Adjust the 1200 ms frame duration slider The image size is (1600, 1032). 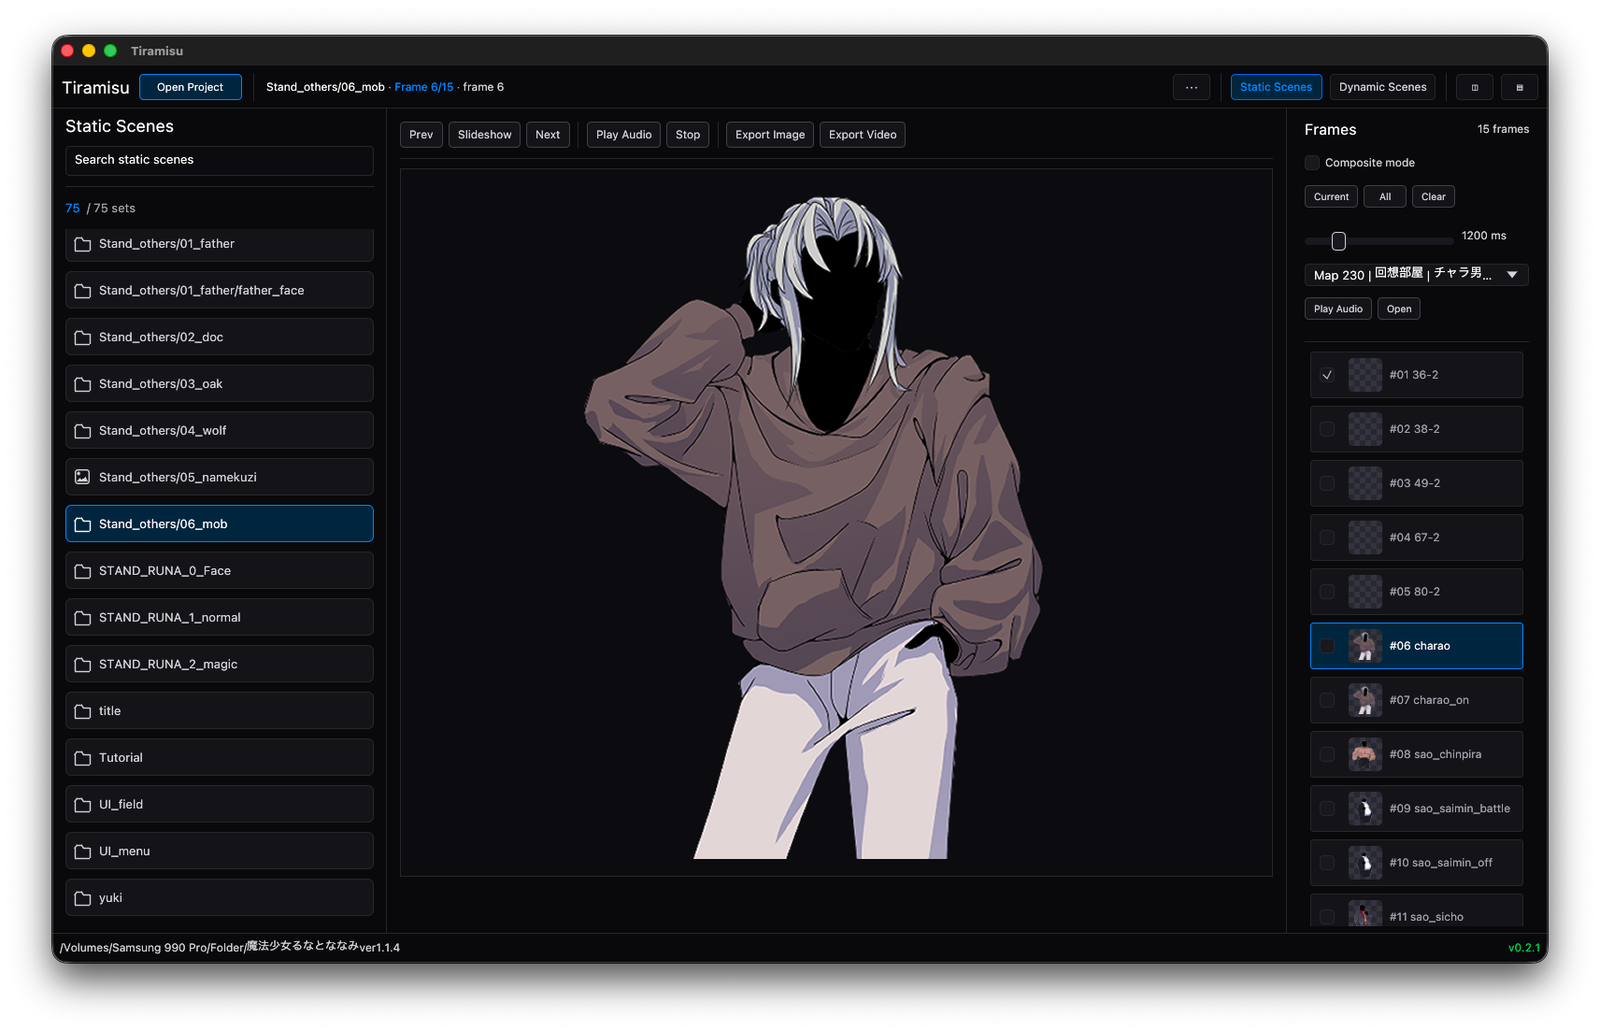tap(1338, 240)
